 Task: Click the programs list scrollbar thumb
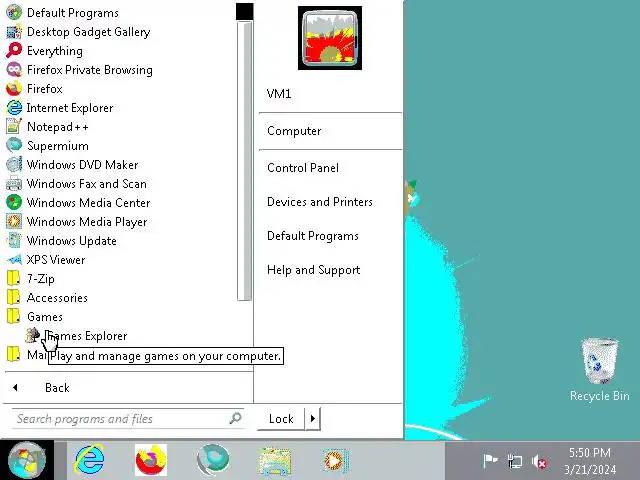point(244,161)
